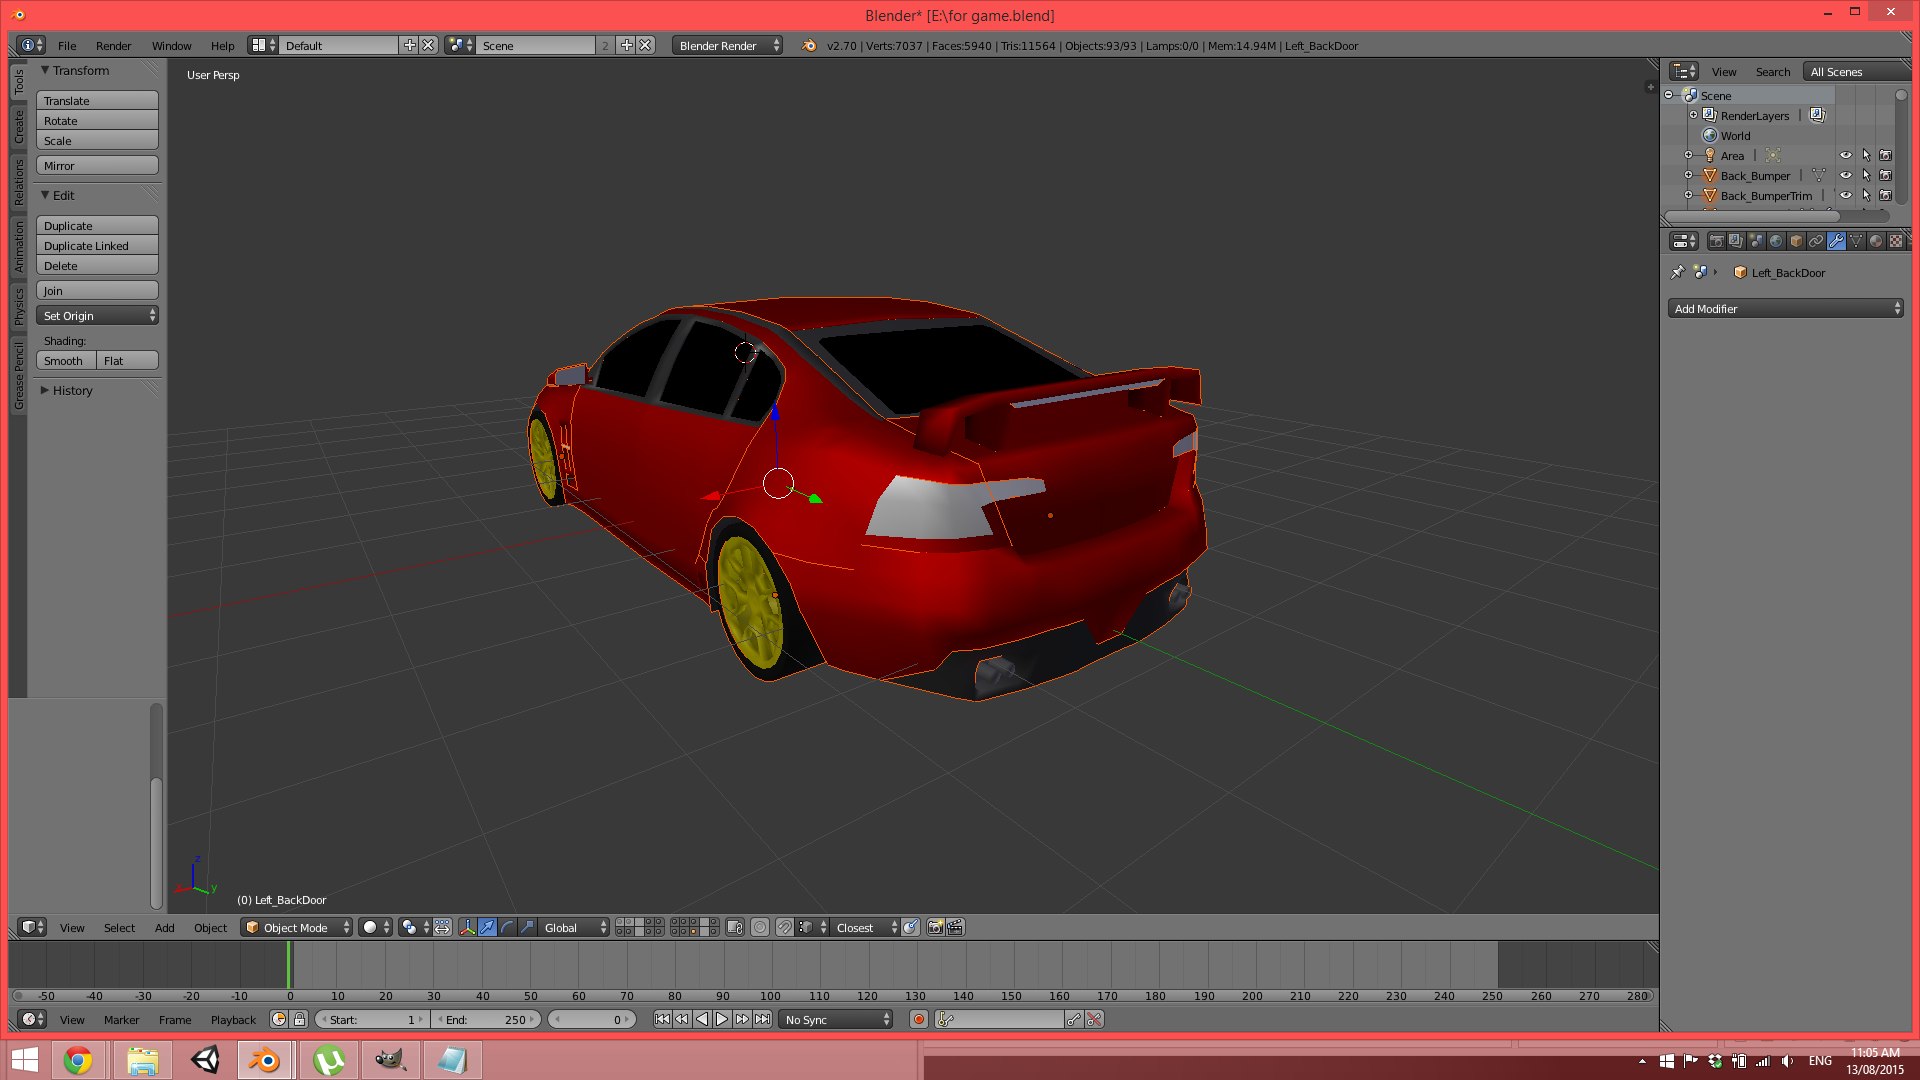The image size is (1920, 1080).
Task: Open the Object Mode dropdown
Action: coord(297,928)
